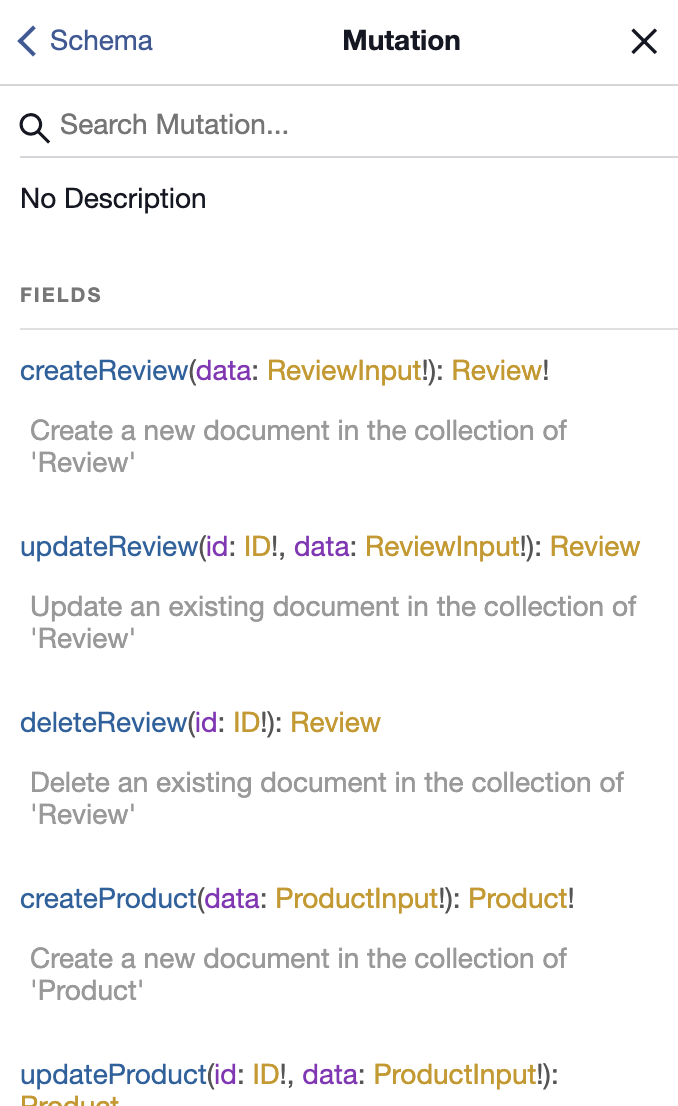
Task: Open the deleteReview field
Action: point(103,722)
